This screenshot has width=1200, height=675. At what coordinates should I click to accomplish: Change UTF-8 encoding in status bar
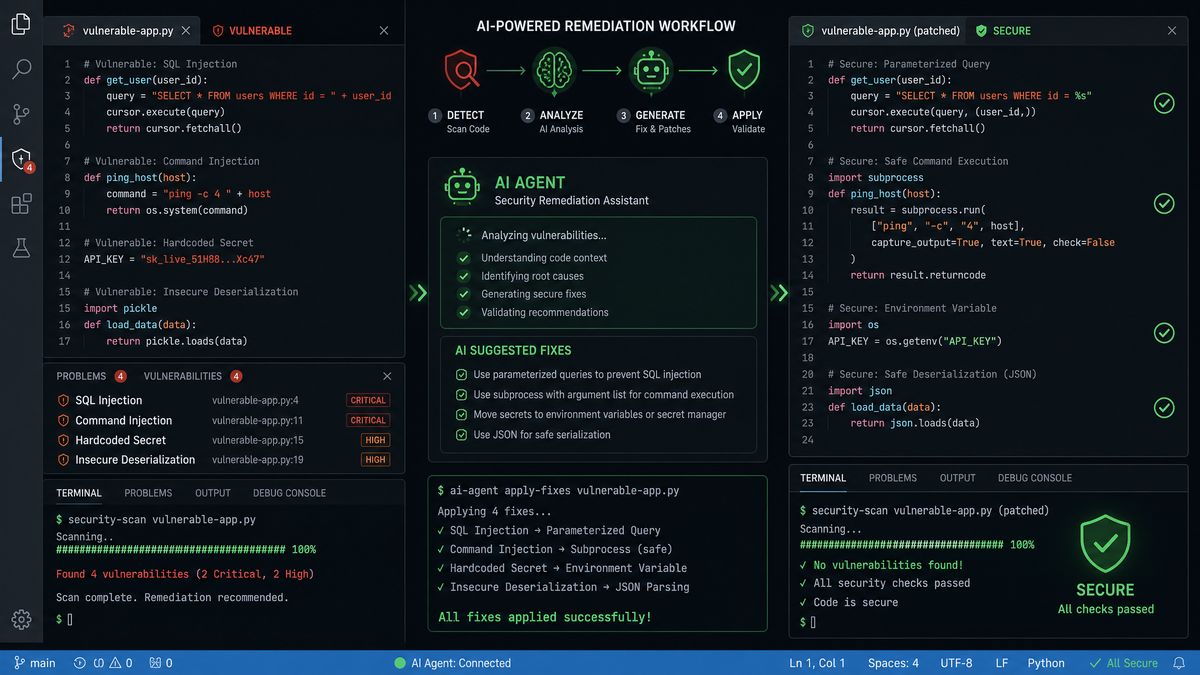click(956, 663)
